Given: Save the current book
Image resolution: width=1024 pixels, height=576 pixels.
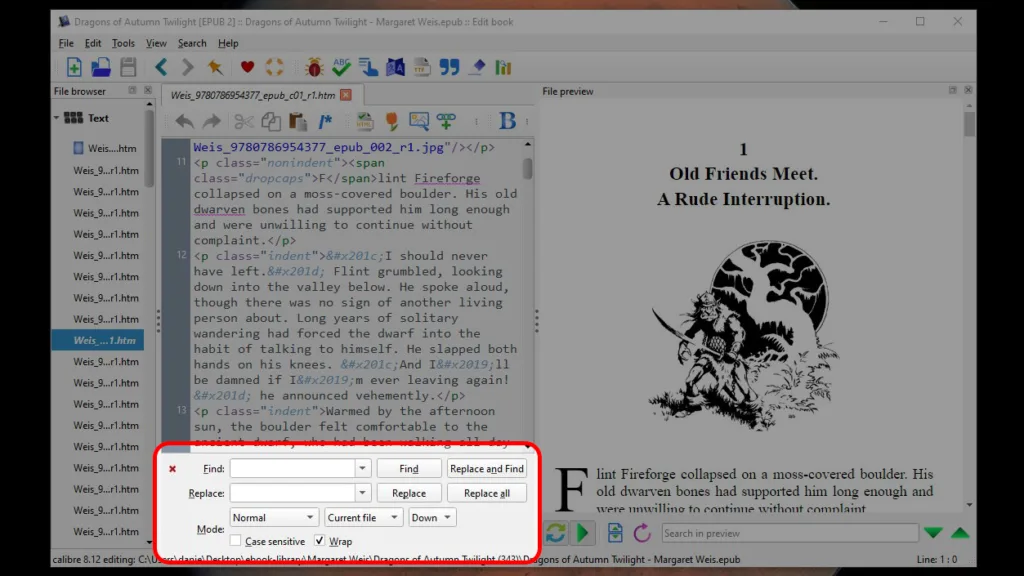Looking at the screenshot, I should pyautogui.click(x=127, y=67).
